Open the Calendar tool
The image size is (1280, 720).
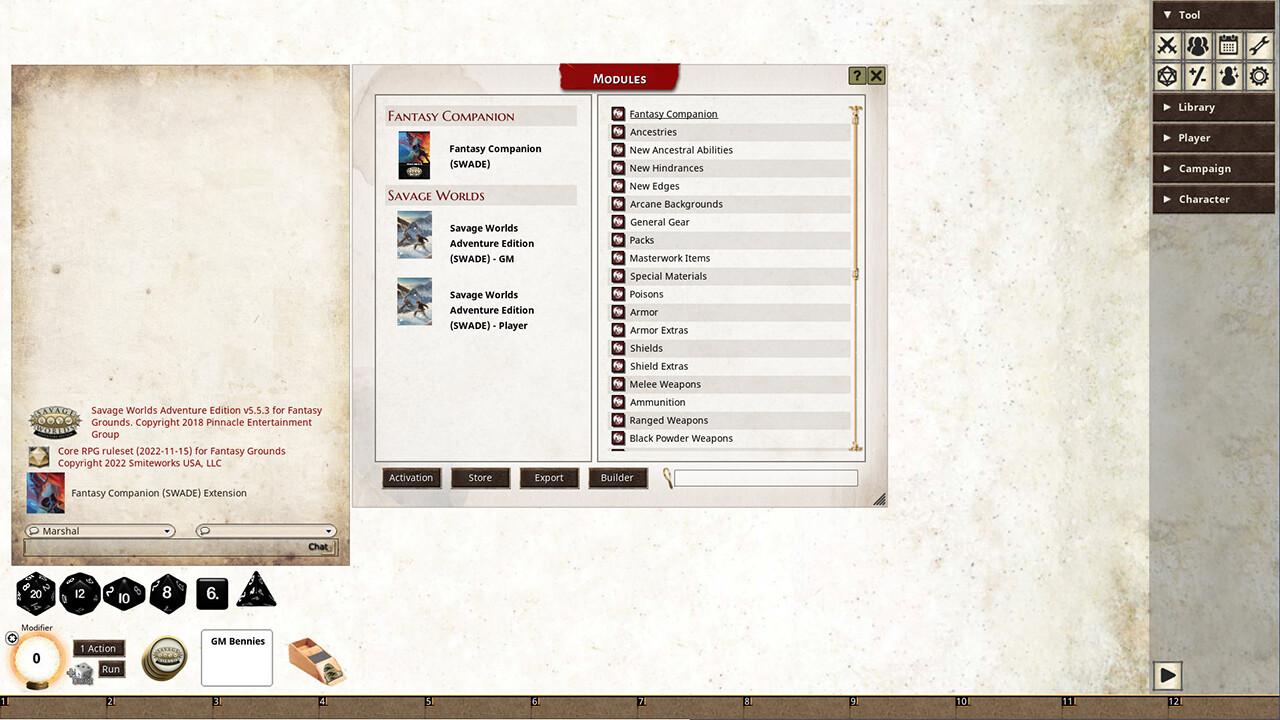click(1229, 45)
